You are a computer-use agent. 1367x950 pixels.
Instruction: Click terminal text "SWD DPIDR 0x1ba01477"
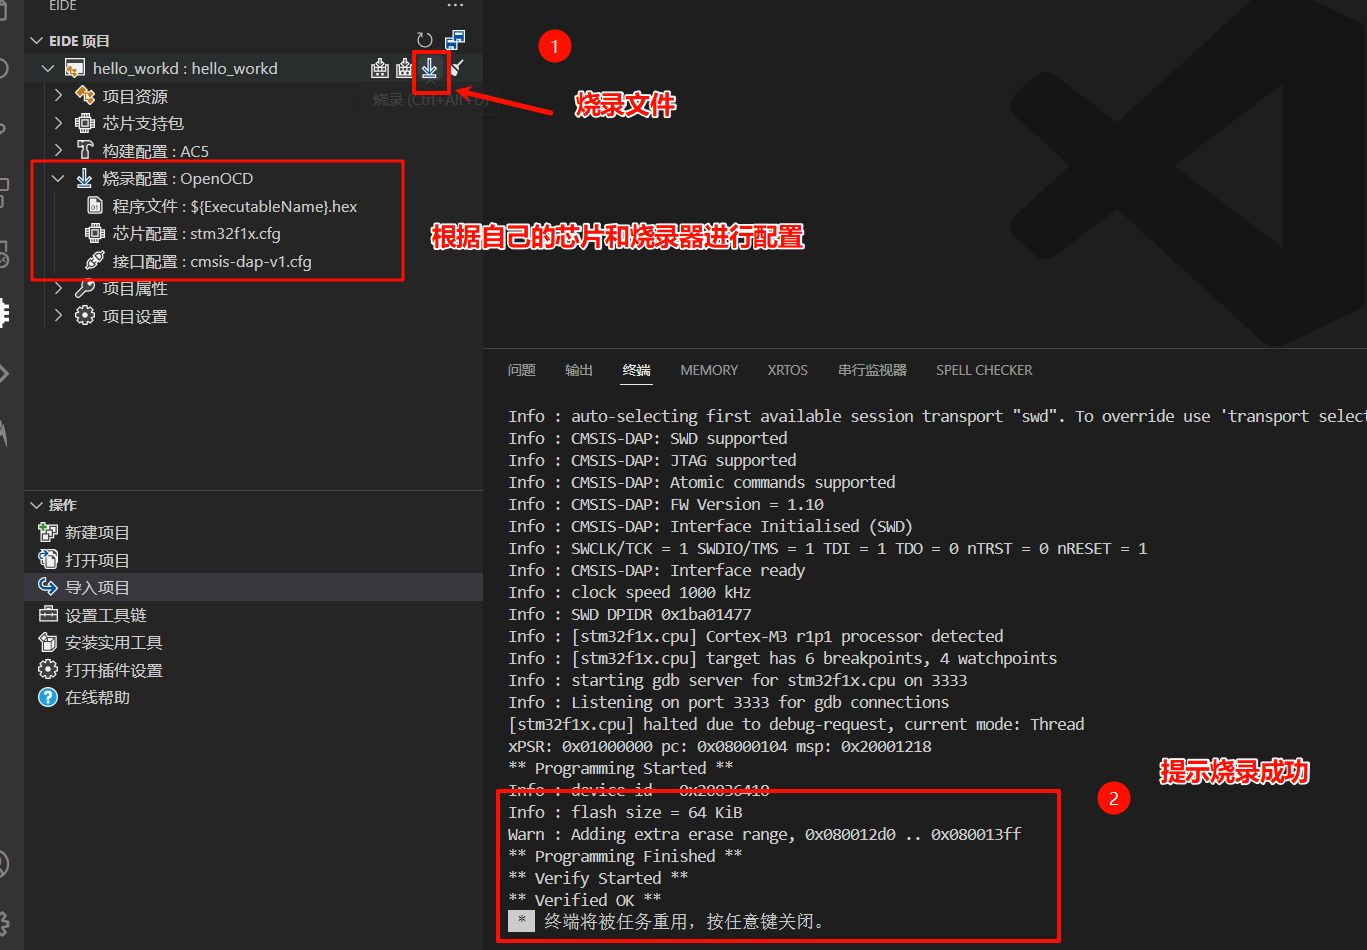click(x=661, y=614)
